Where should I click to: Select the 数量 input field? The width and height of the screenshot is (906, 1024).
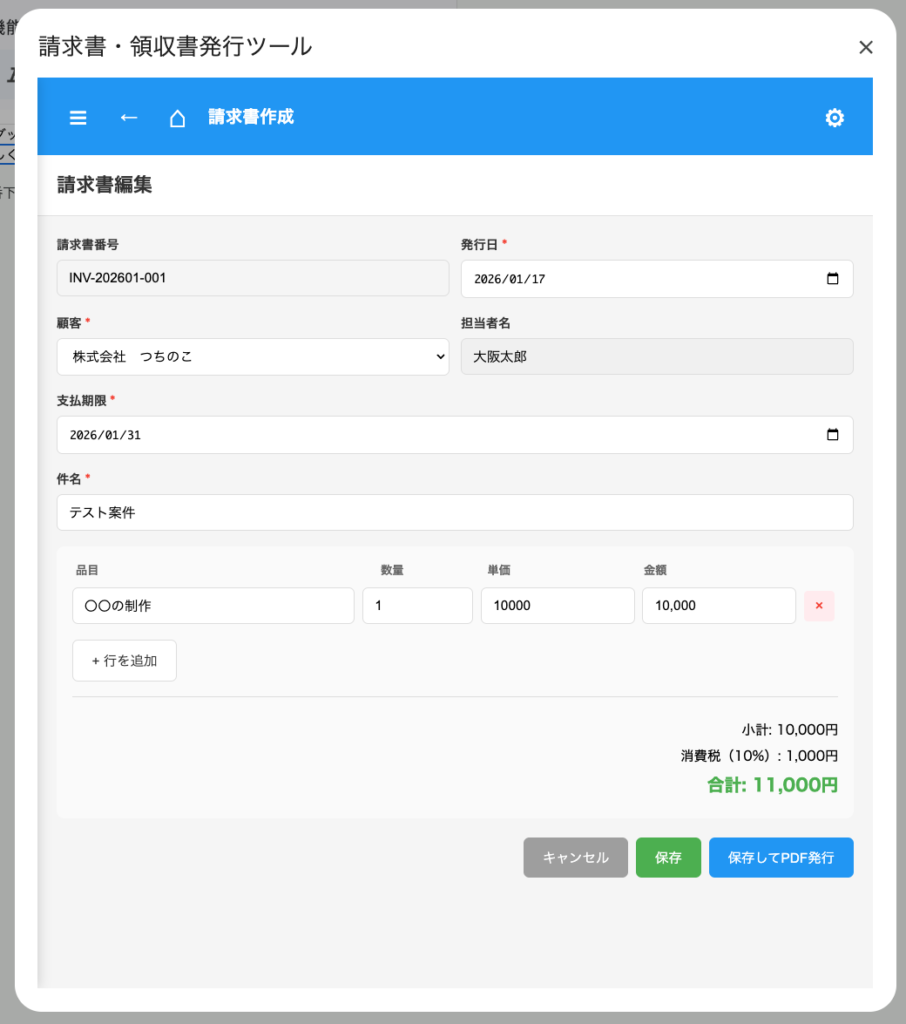coord(417,606)
